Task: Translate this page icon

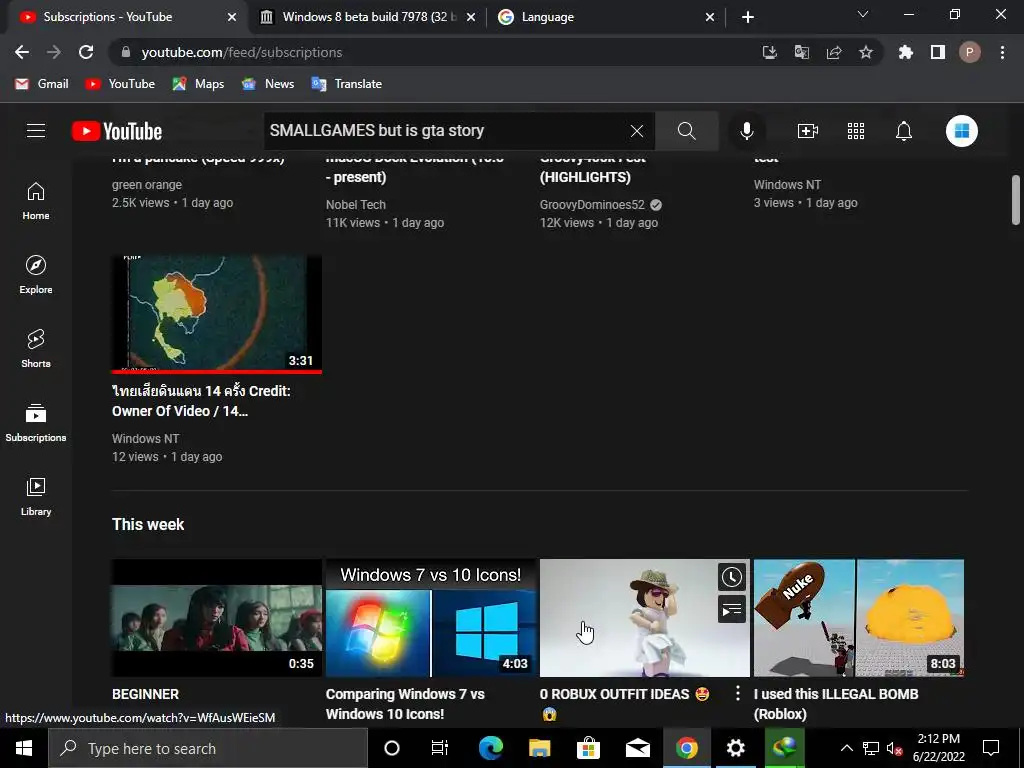Action: point(801,52)
